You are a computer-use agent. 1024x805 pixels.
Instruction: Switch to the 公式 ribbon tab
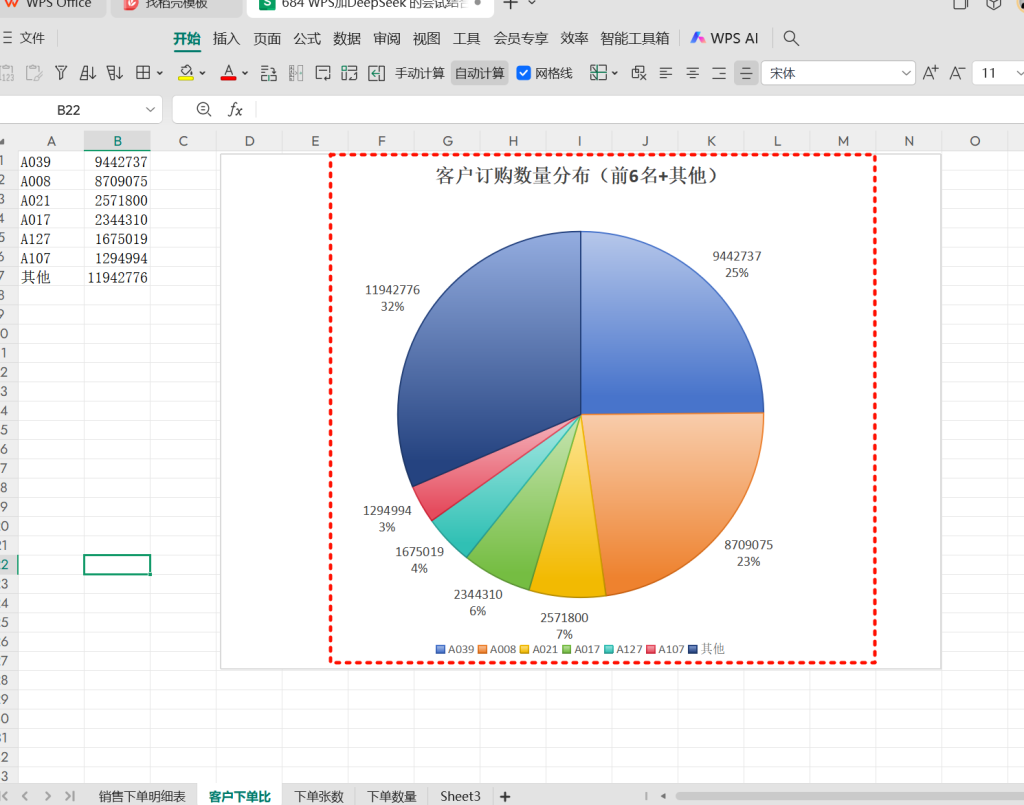[x=307, y=39]
